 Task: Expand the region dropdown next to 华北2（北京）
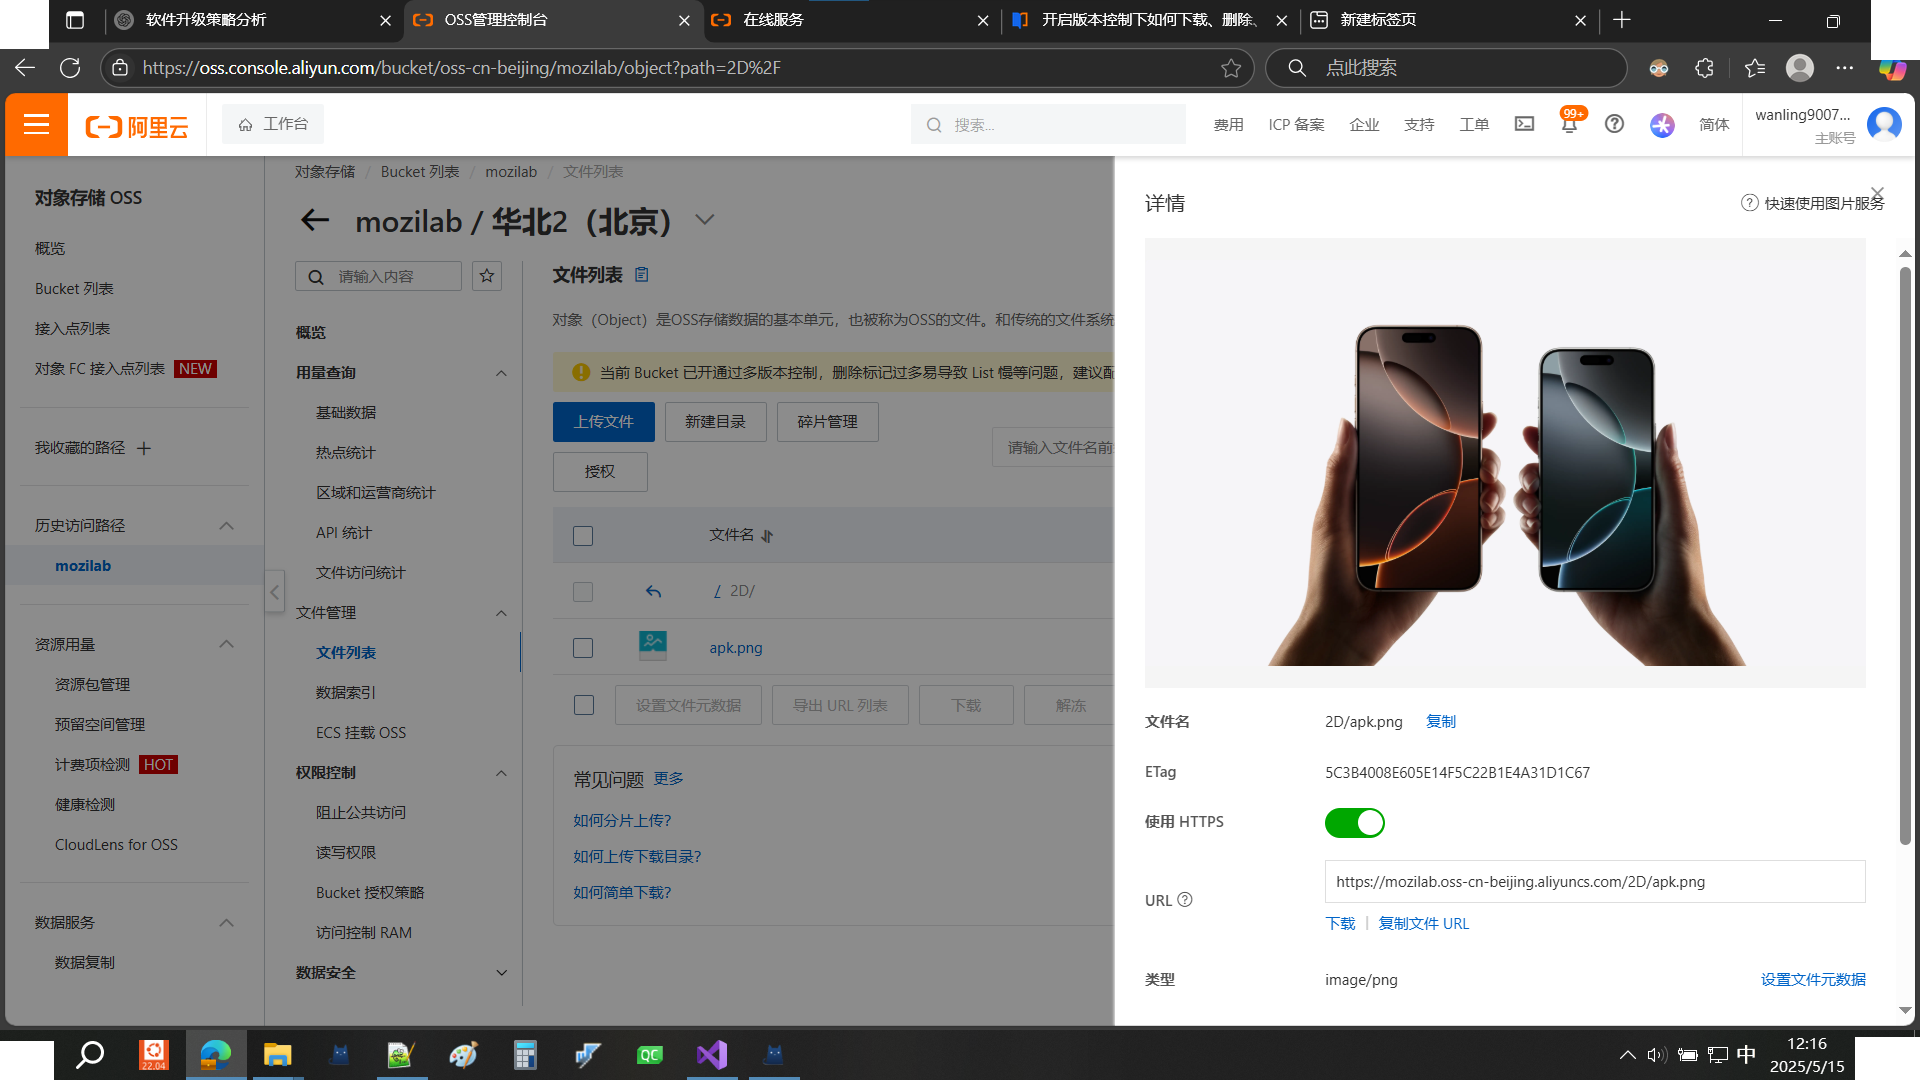pyautogui.click(x=705, y=220)
